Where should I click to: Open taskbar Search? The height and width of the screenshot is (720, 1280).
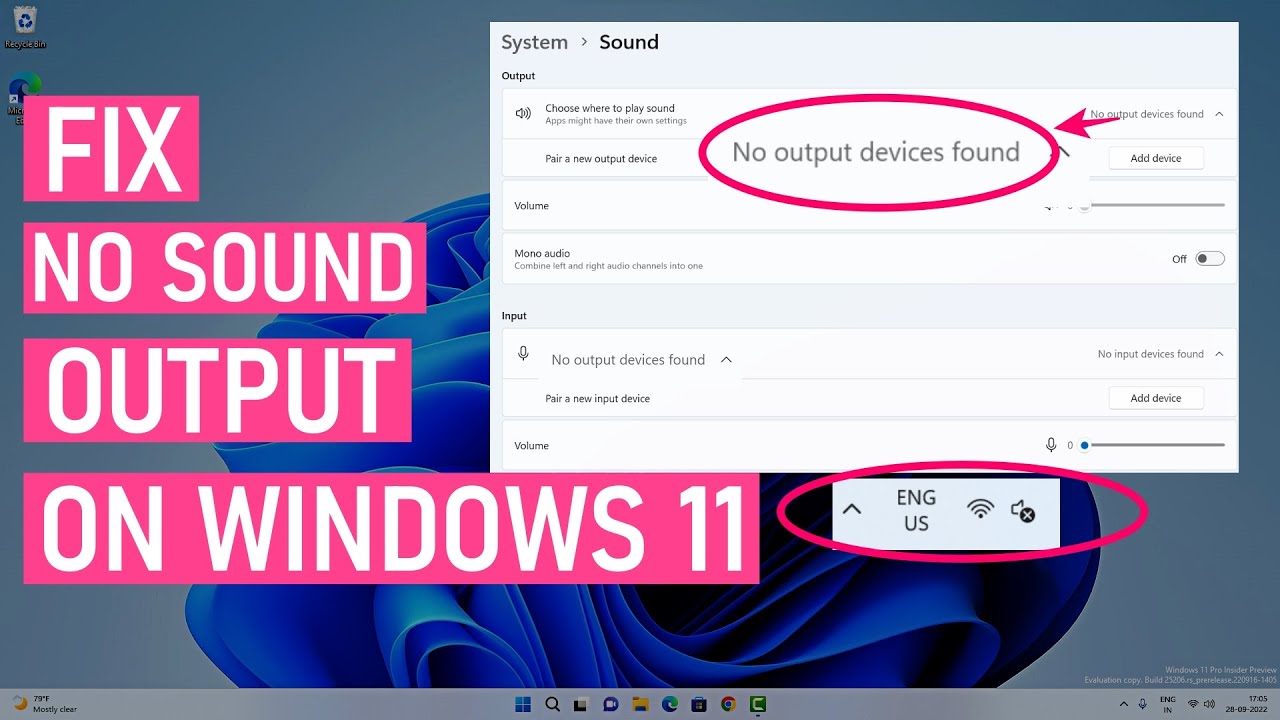click(x=552, y=704)
